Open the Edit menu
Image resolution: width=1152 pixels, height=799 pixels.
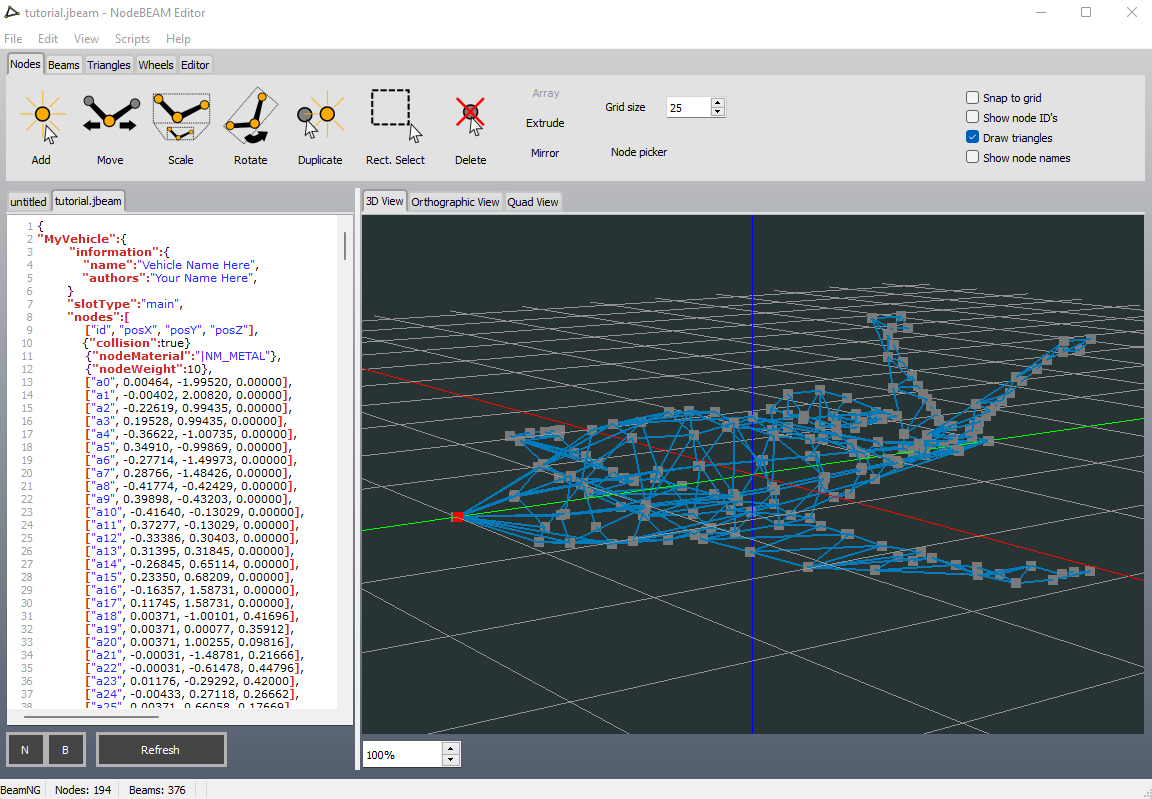[48, 39]
